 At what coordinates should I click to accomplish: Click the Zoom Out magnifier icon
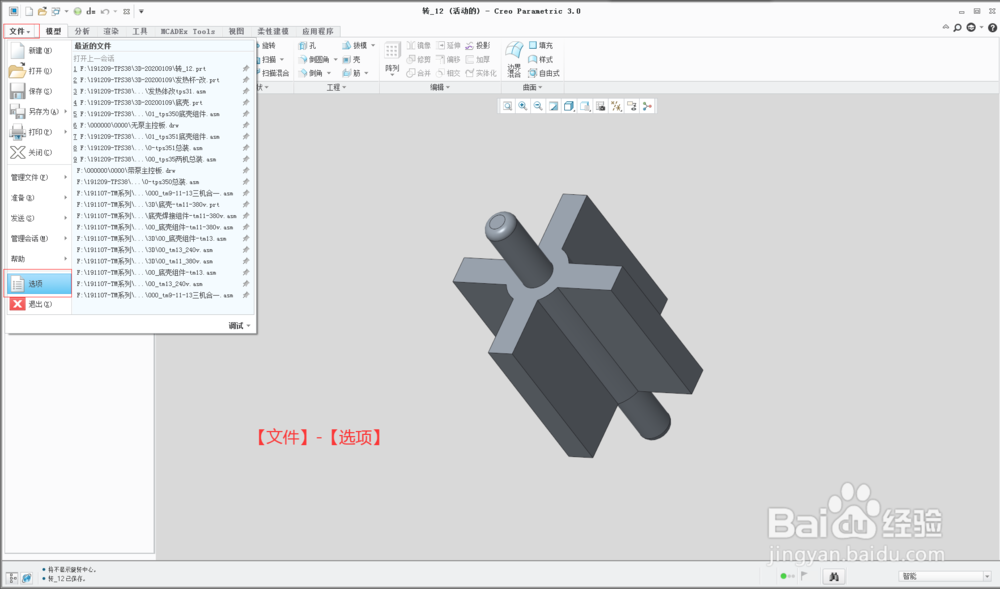pyautogui.click(x=538, y=106)
